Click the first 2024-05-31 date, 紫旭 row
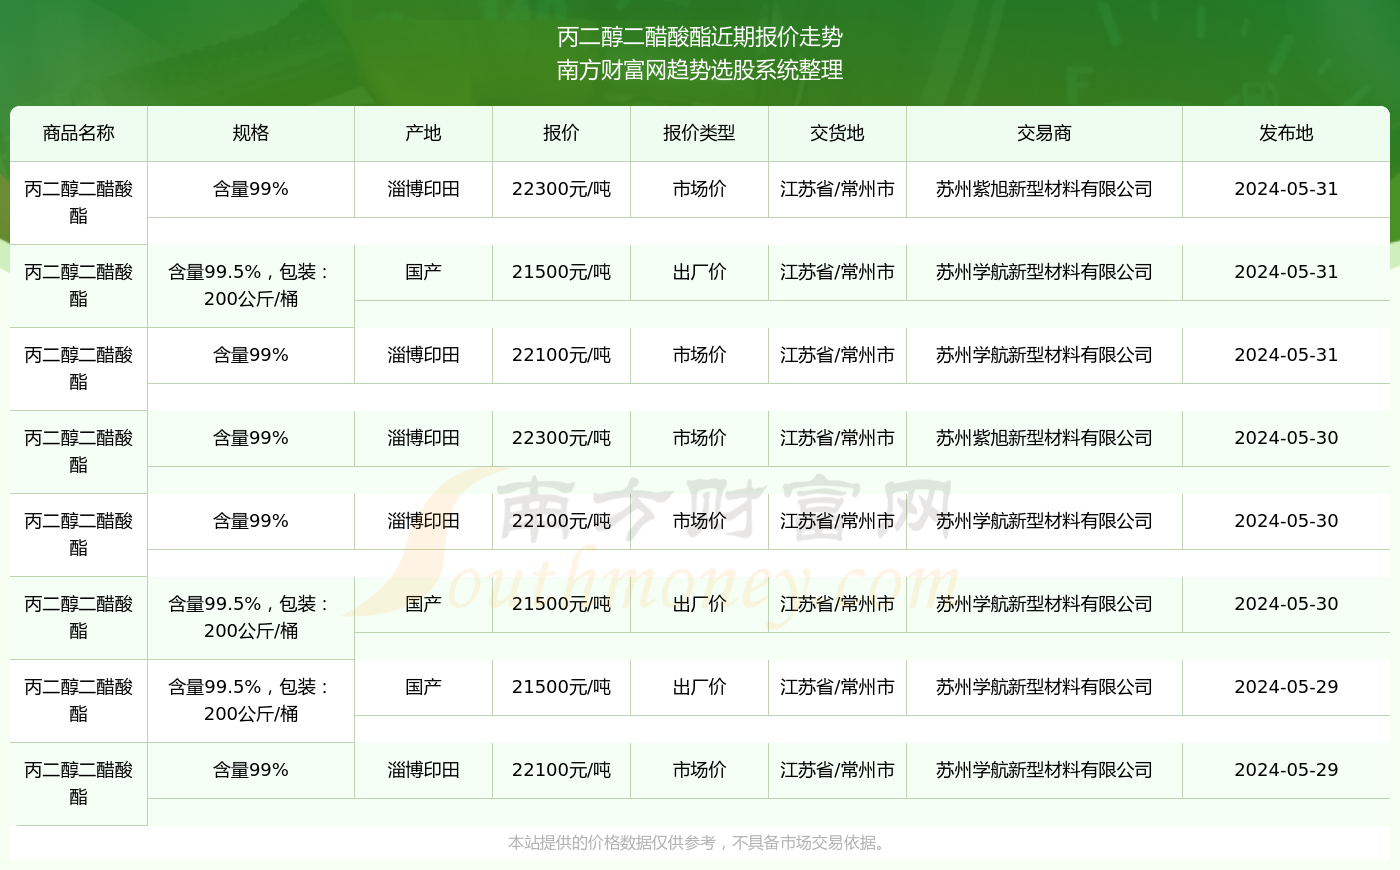The image size is (1400, 870). coord(1286,189)
